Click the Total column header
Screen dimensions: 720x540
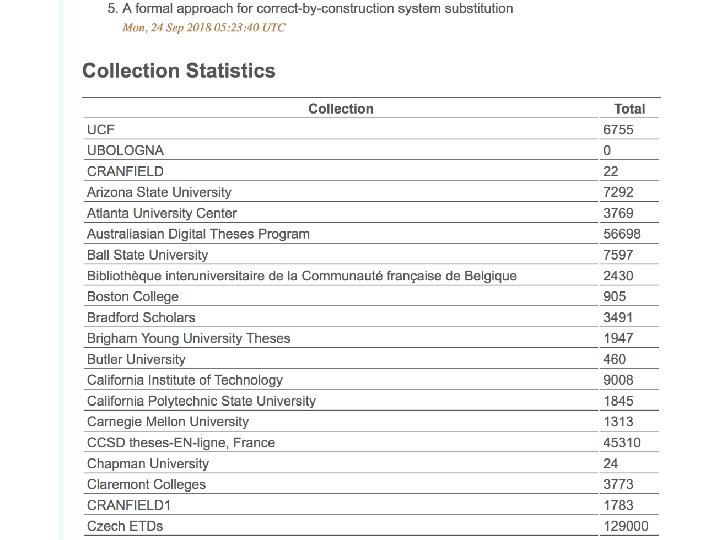coord(630,109)
